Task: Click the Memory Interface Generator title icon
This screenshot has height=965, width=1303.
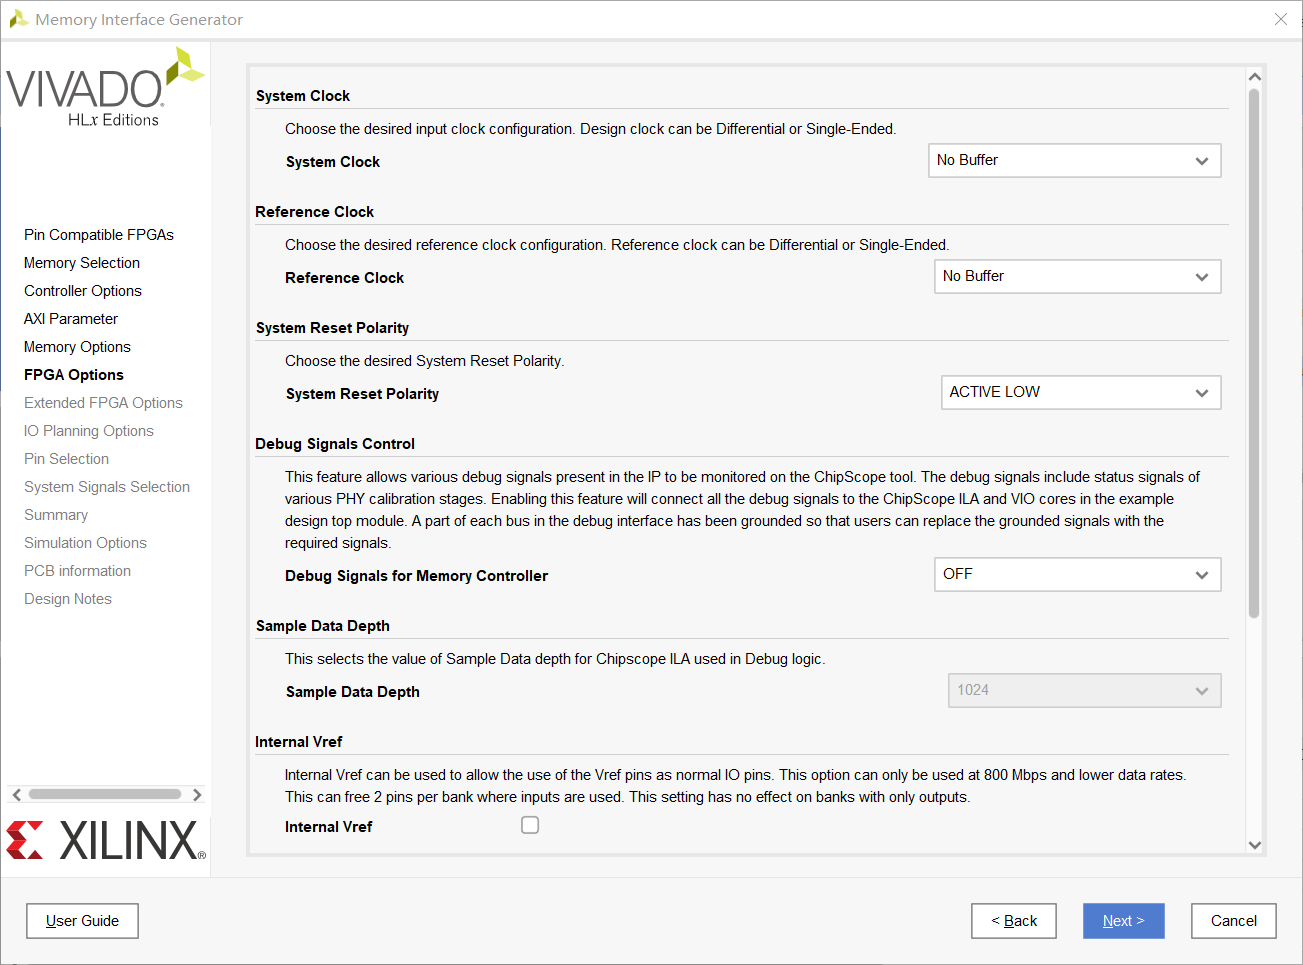Action: click(x=18, y=19)
